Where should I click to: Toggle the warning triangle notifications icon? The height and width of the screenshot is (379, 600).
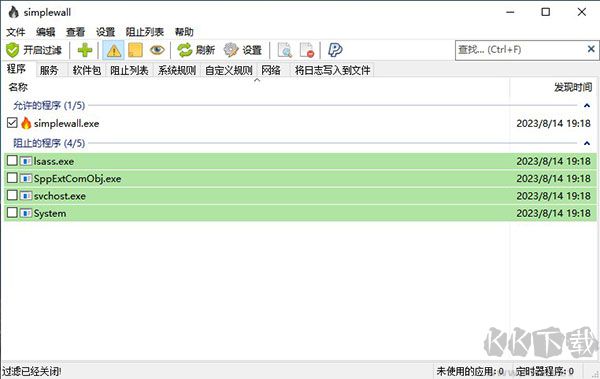[114, 50]
